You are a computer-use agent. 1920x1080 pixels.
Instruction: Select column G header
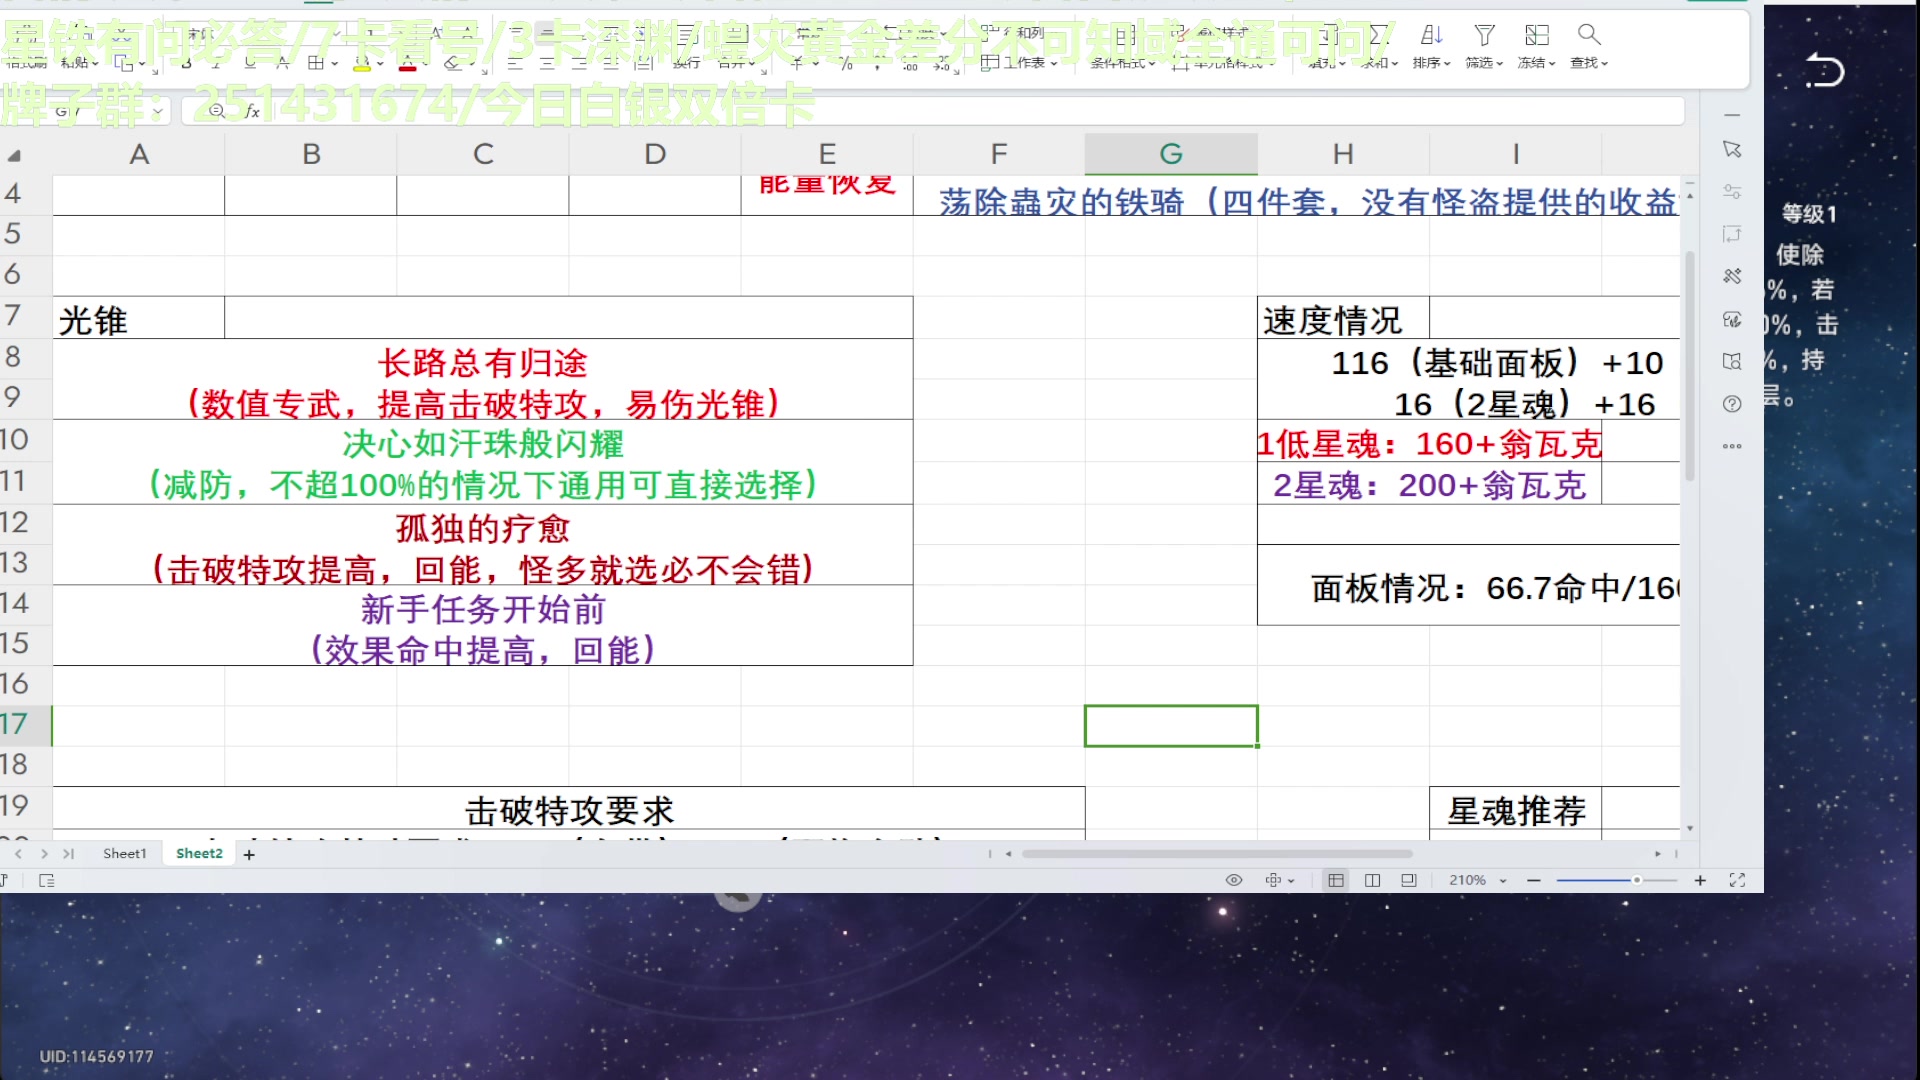(x=1171, y=154)
